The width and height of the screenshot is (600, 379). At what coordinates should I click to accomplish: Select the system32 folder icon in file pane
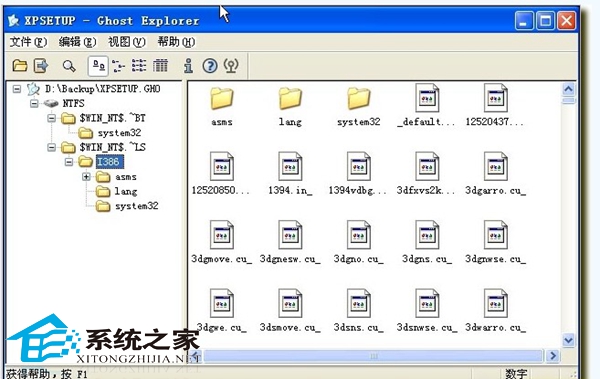(359, 99)
